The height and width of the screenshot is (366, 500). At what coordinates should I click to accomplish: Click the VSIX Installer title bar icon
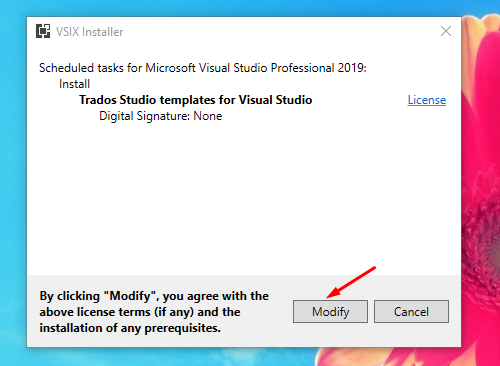click(43, 31)
